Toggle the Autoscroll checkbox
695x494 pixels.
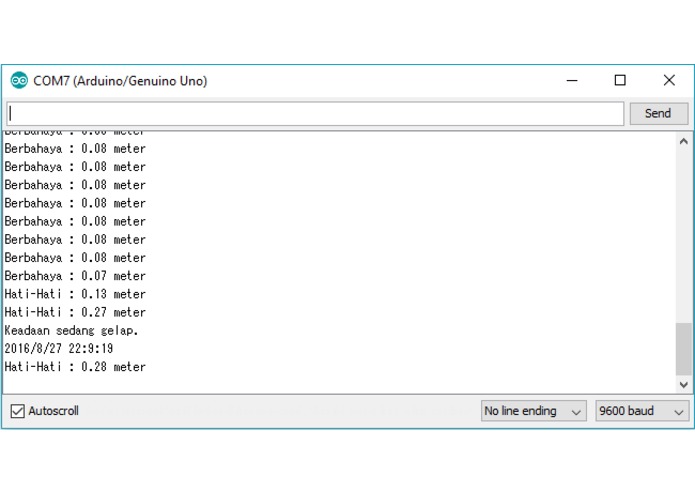pos(18,411)
